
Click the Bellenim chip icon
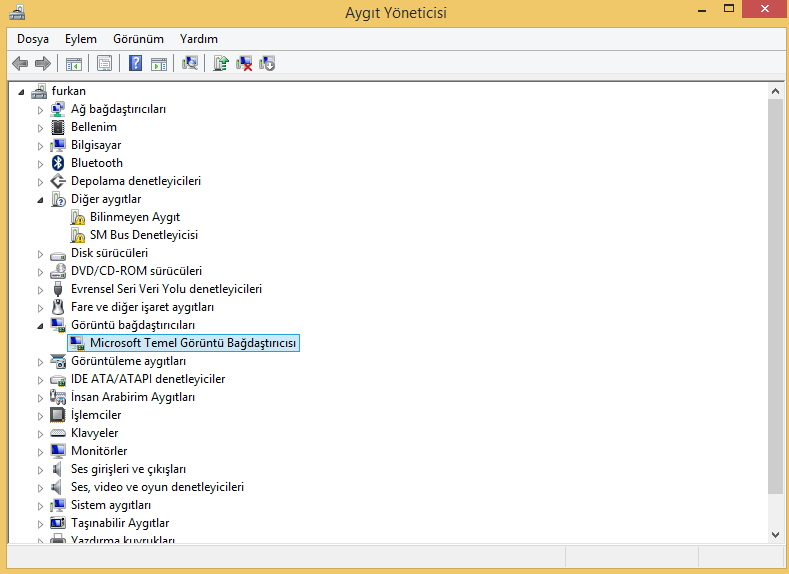pyautogui.click(x=58, y=127)
